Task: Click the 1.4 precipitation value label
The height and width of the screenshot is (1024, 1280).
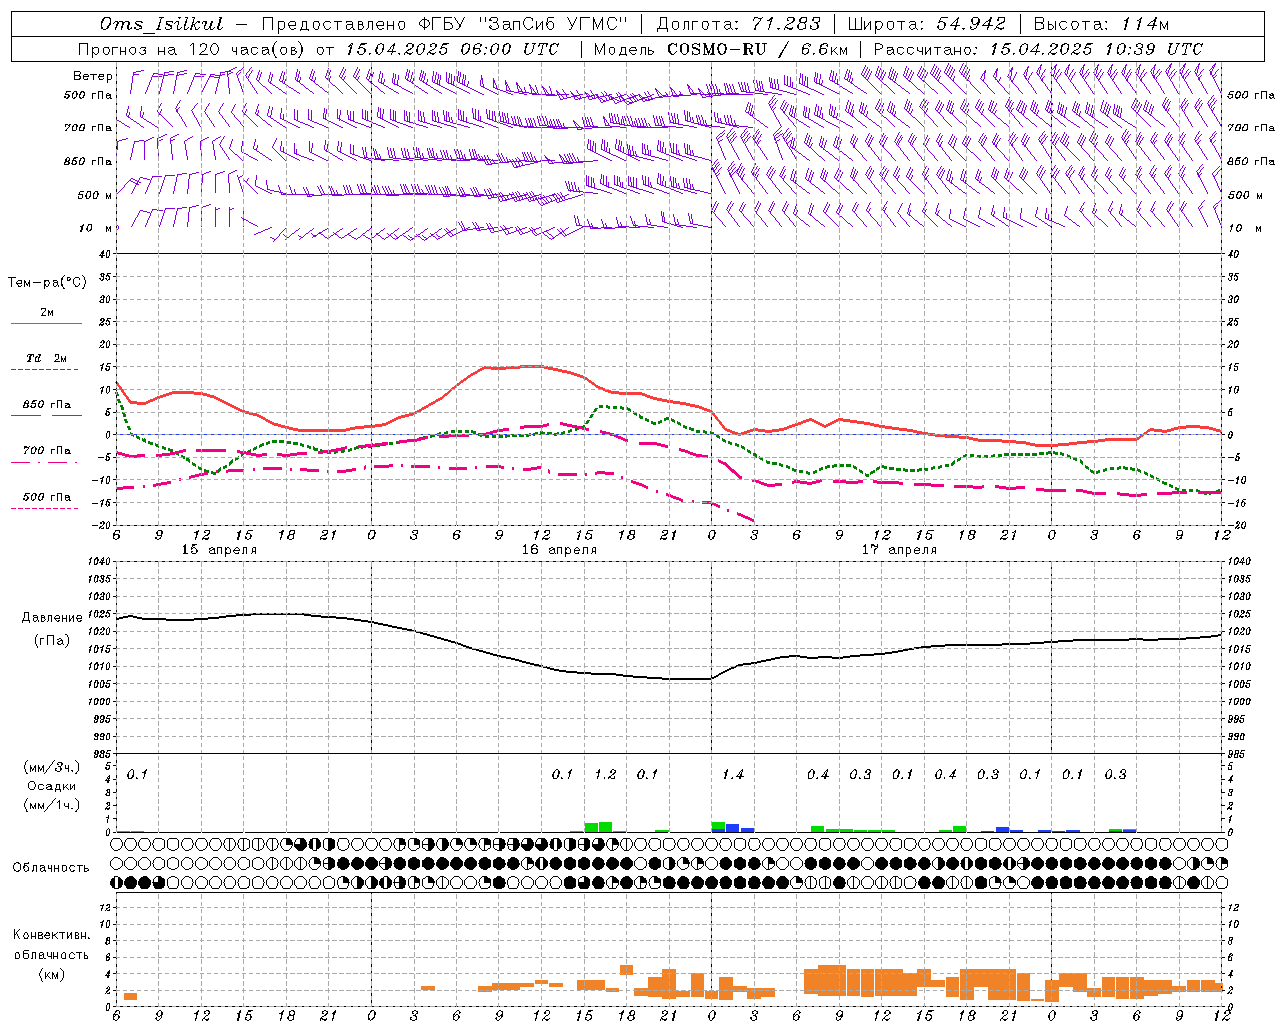Action: (733, 774)
